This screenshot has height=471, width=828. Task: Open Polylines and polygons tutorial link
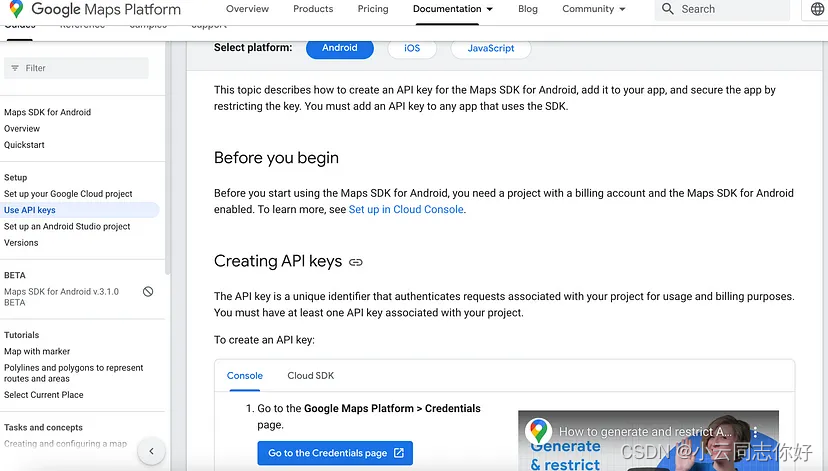[x=73, y=373]
